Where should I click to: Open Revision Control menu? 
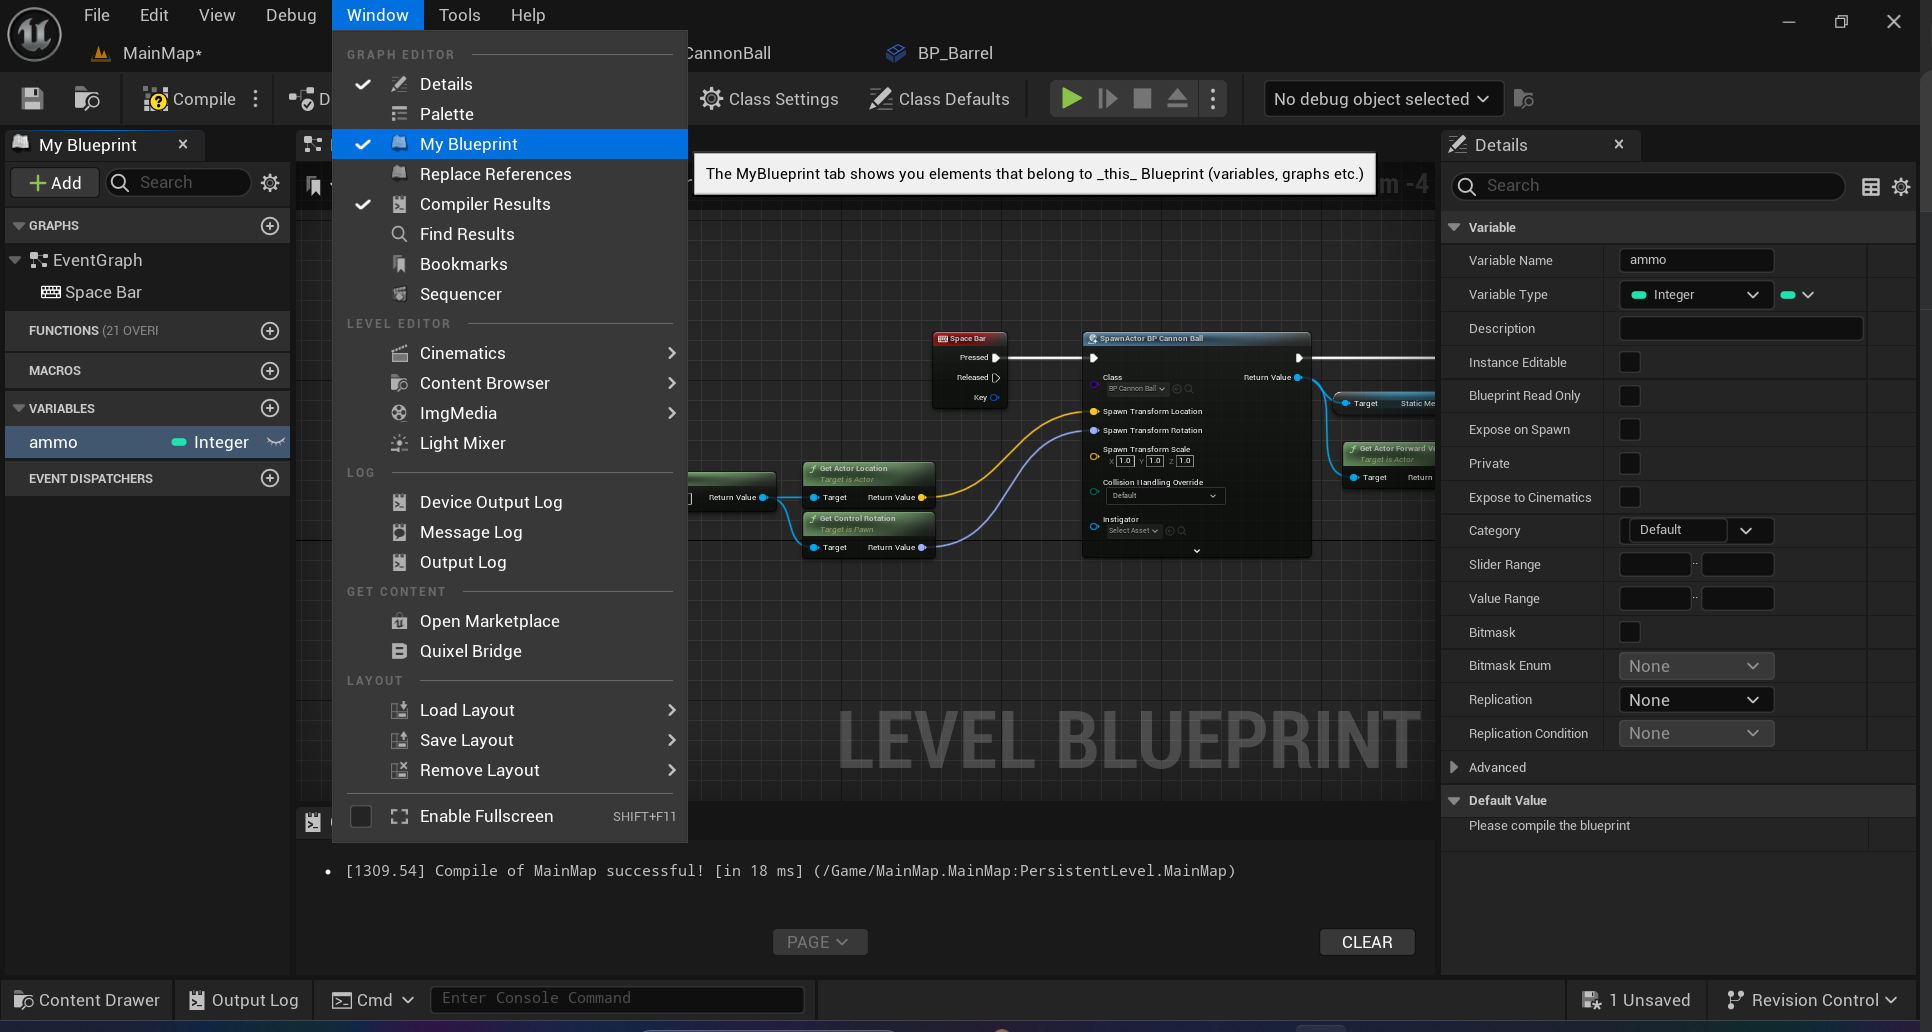1811,1000
